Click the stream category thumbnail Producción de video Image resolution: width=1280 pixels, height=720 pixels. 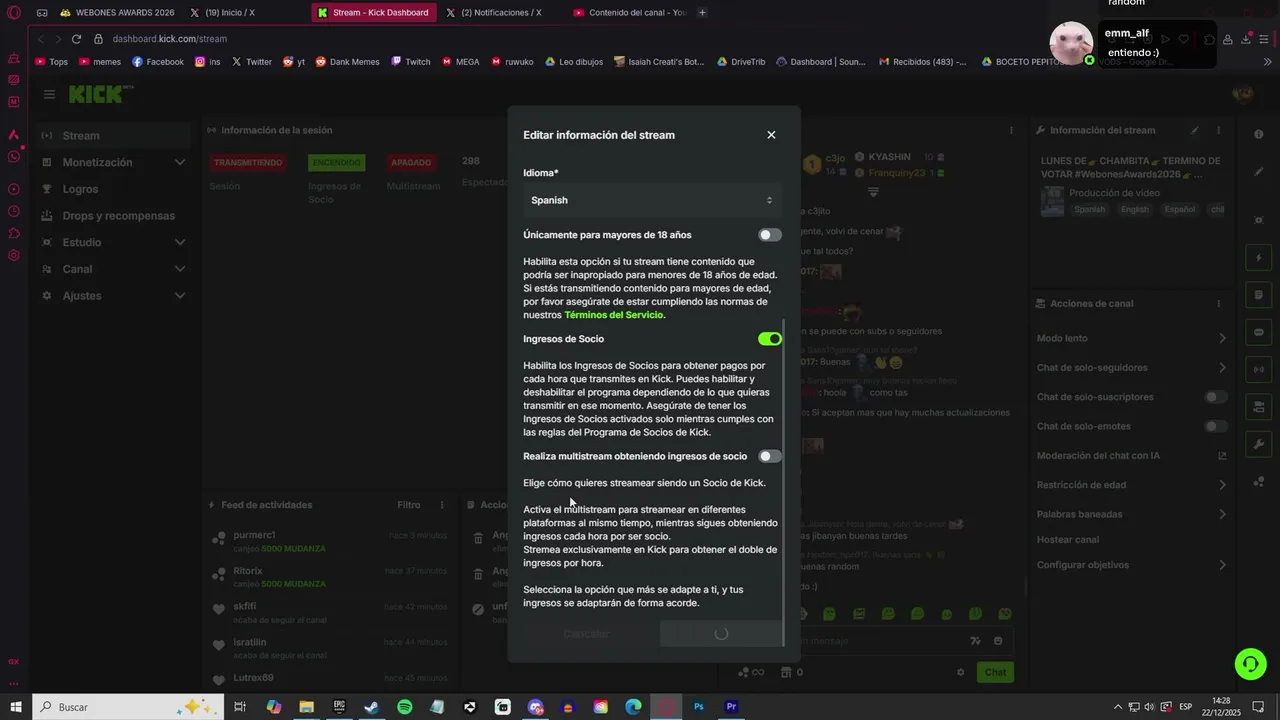(1052, 202)
